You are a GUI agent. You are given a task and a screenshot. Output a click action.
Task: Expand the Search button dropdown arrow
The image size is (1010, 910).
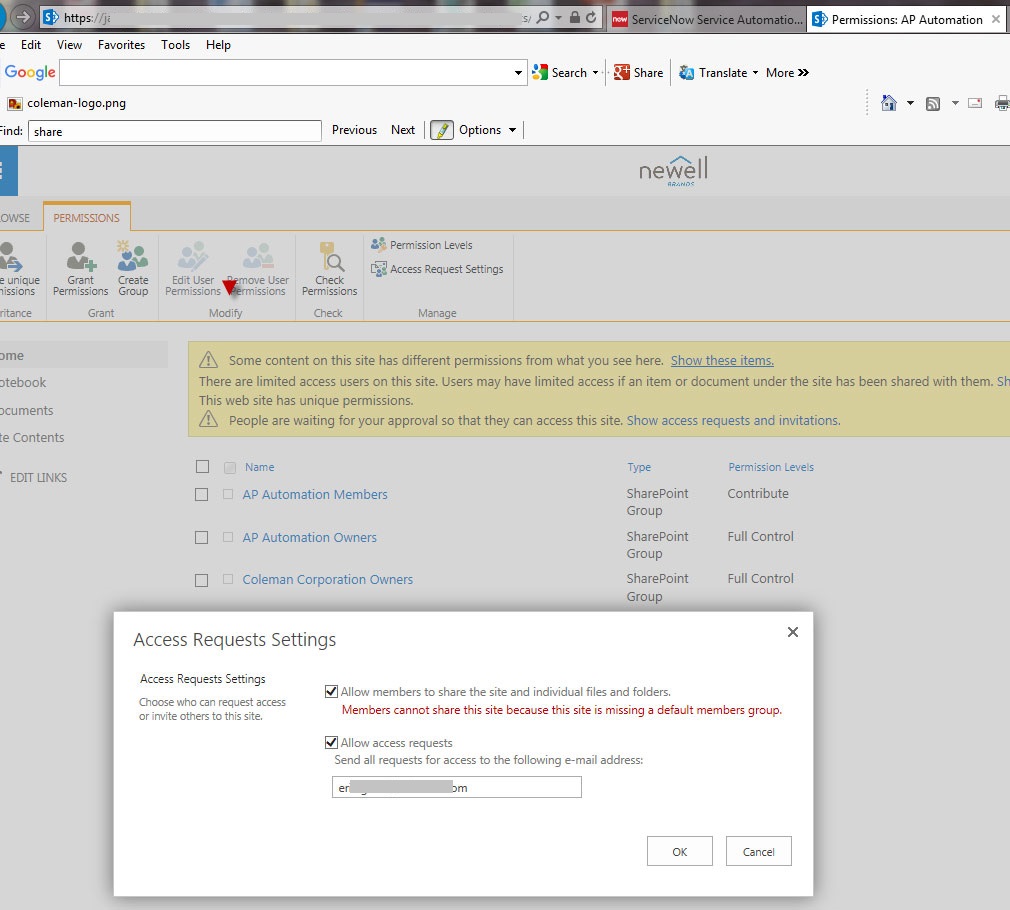coord(595,73)
